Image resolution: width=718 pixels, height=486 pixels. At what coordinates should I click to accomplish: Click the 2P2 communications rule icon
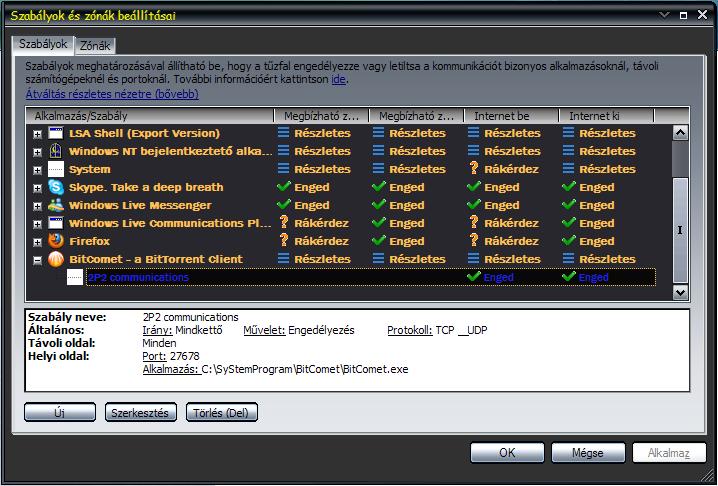click(x=75, y=277)
